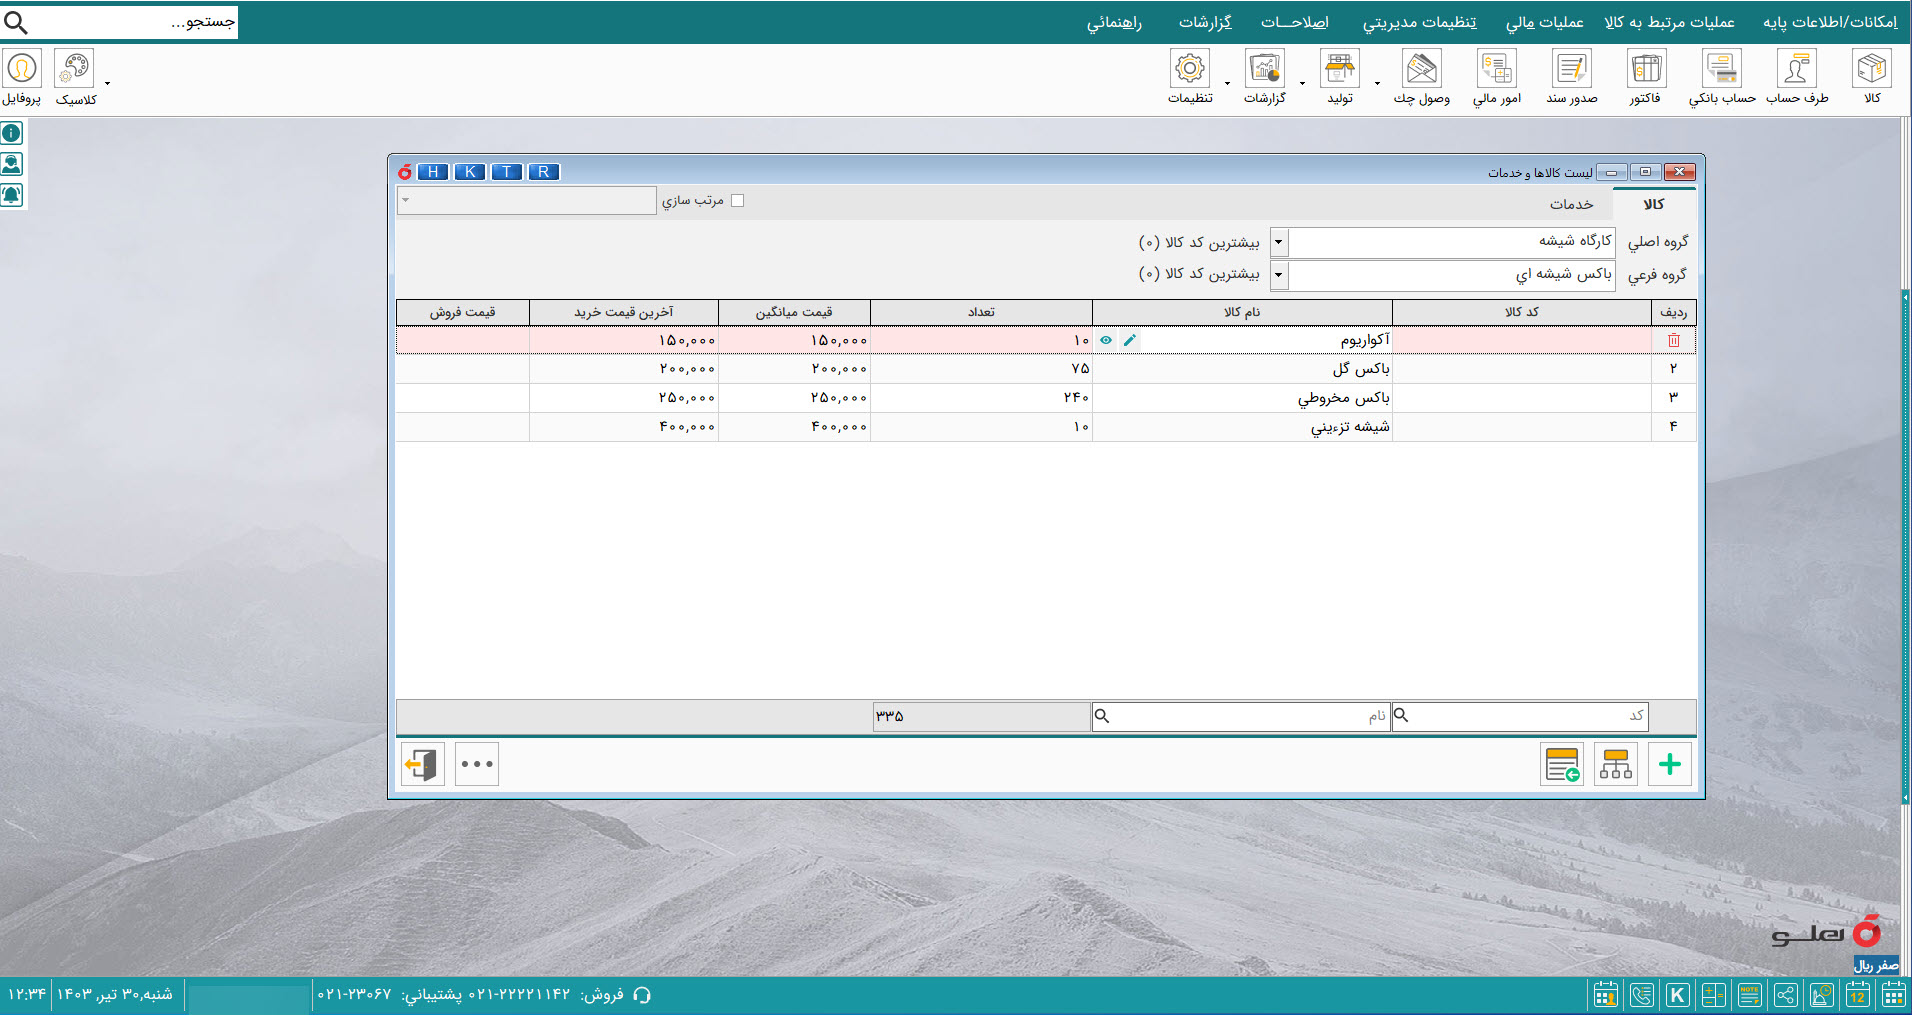
Task: Click the info icon in left sidebar
Action: (11, 133)
